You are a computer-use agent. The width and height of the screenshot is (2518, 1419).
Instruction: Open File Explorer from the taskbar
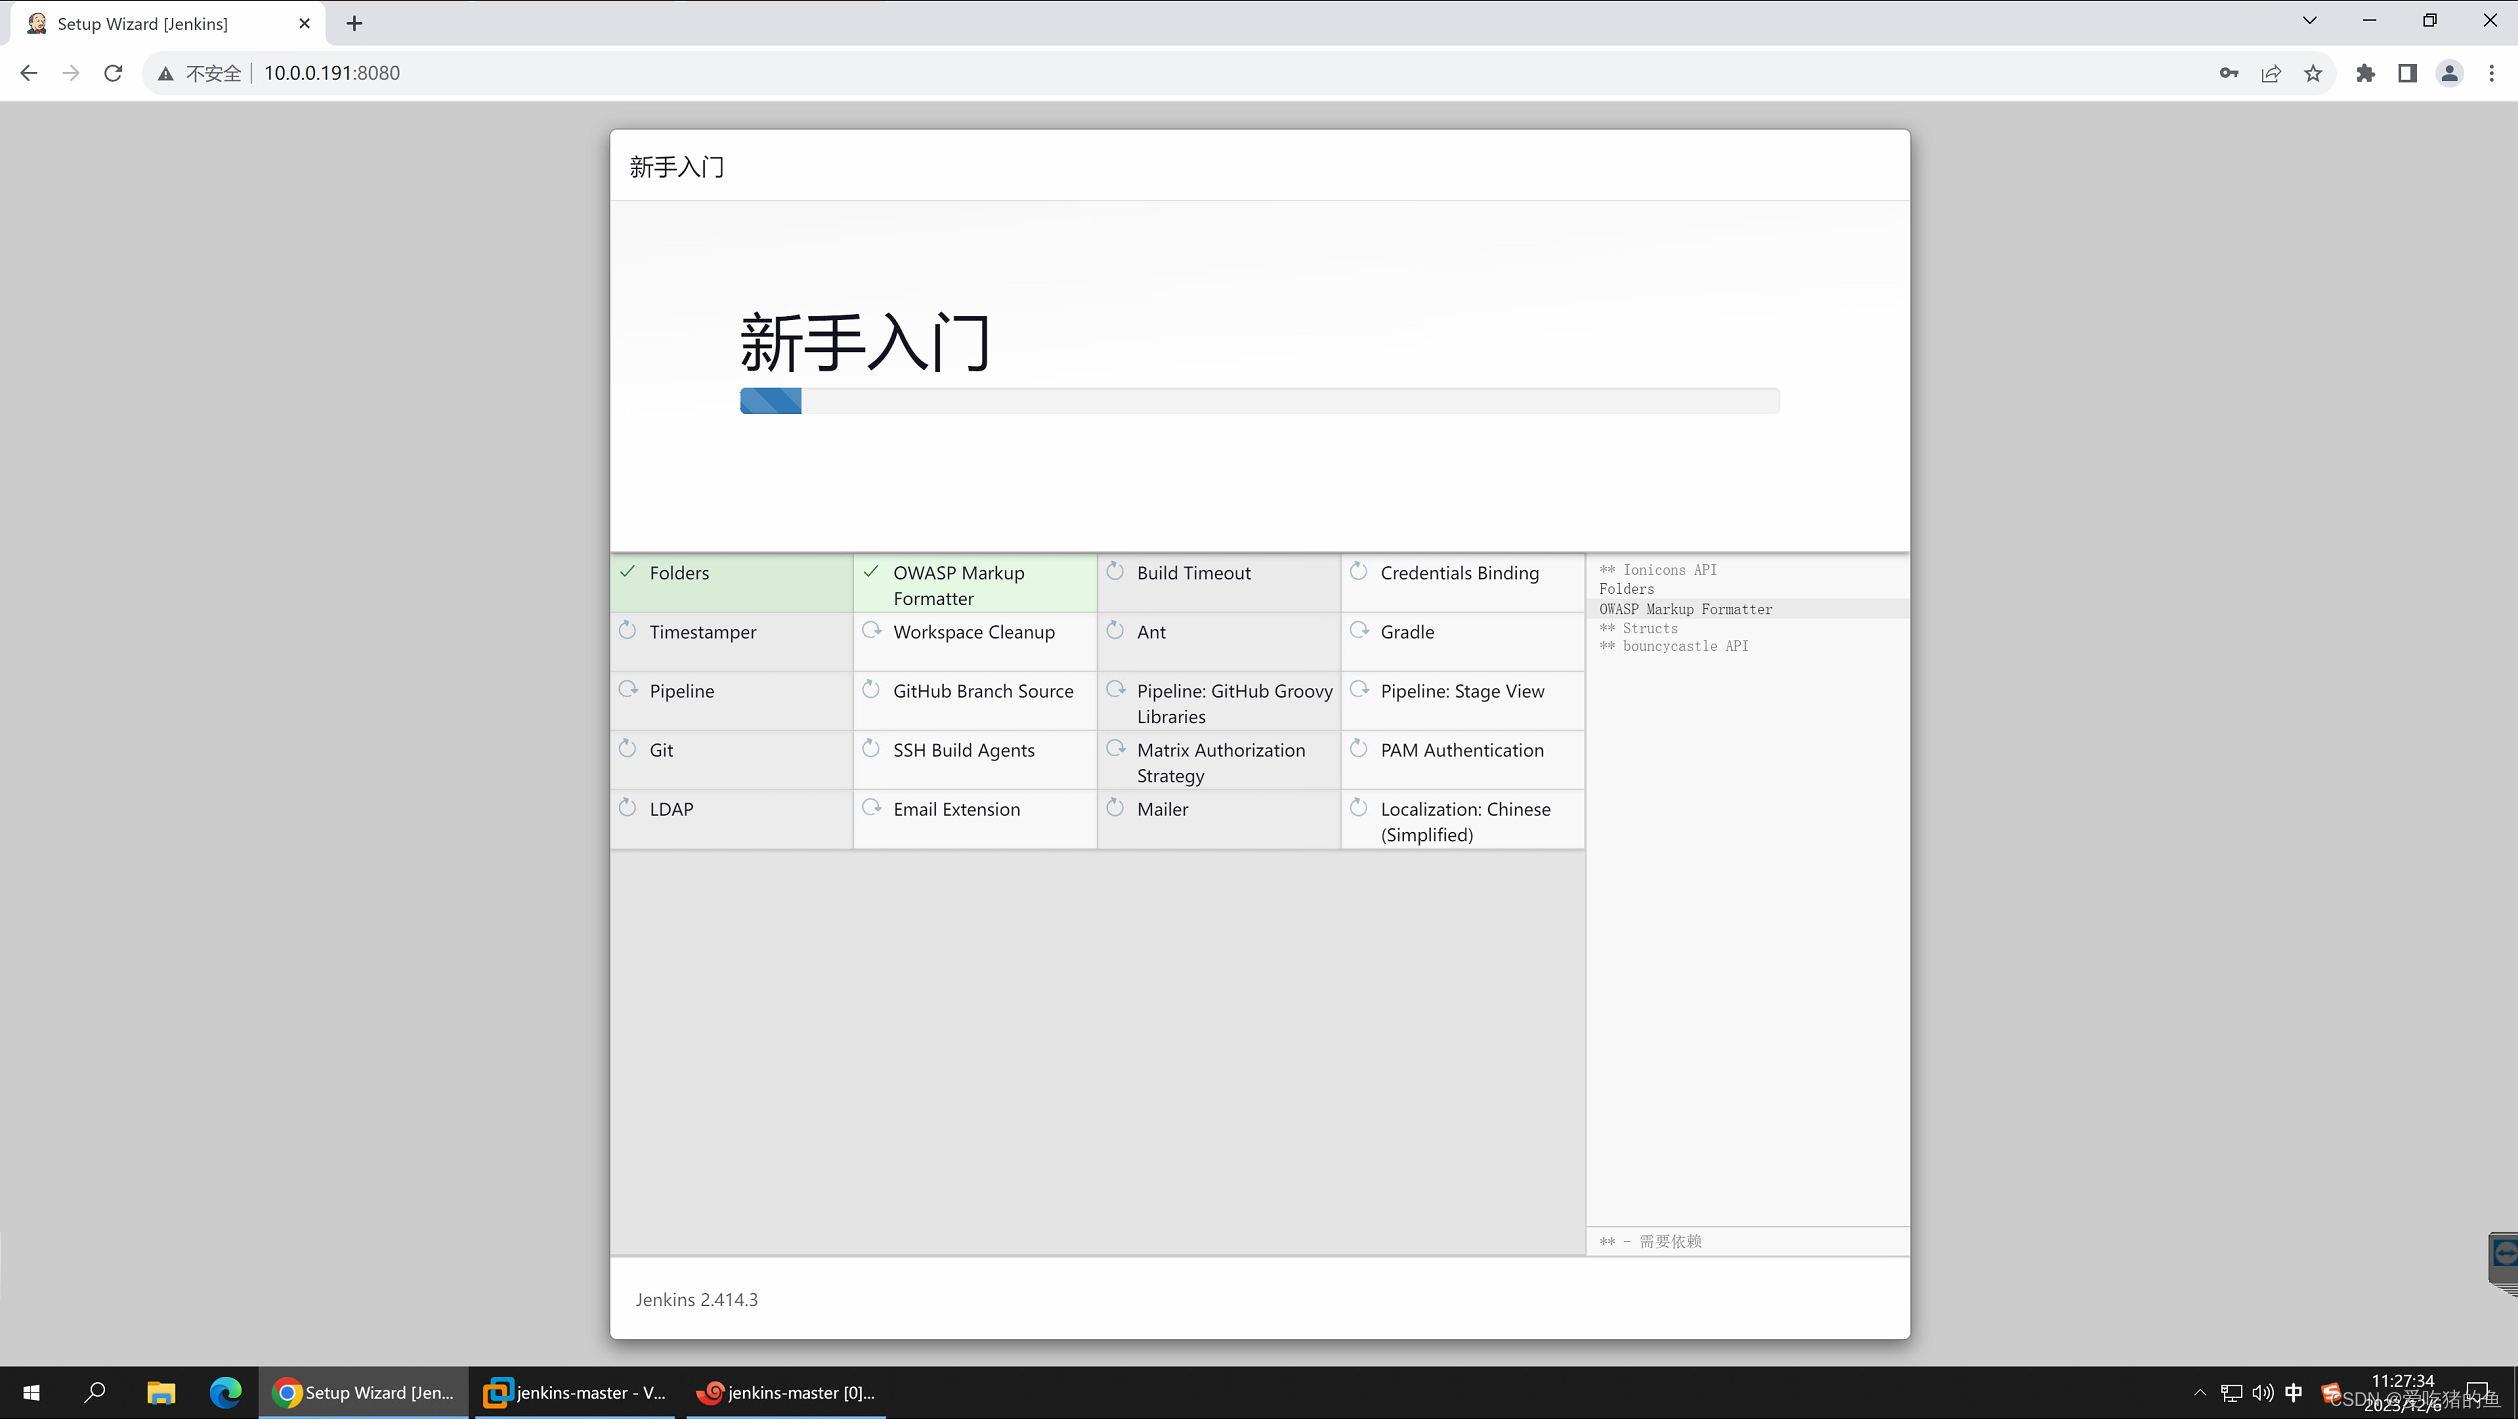pos(161,1392)
